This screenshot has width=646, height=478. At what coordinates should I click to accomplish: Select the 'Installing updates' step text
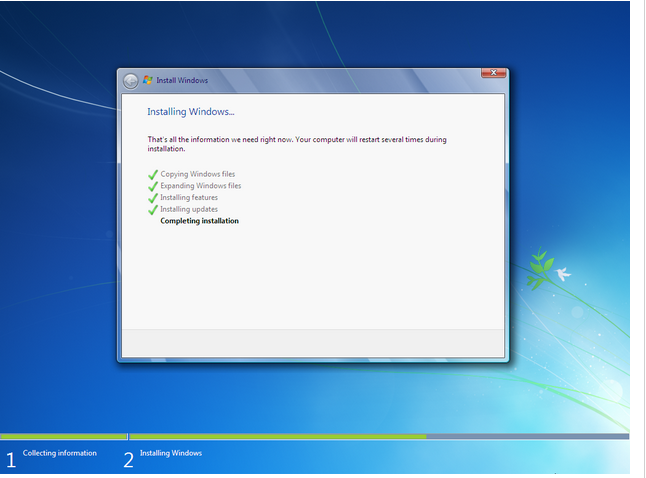click(x=189, y=209)
